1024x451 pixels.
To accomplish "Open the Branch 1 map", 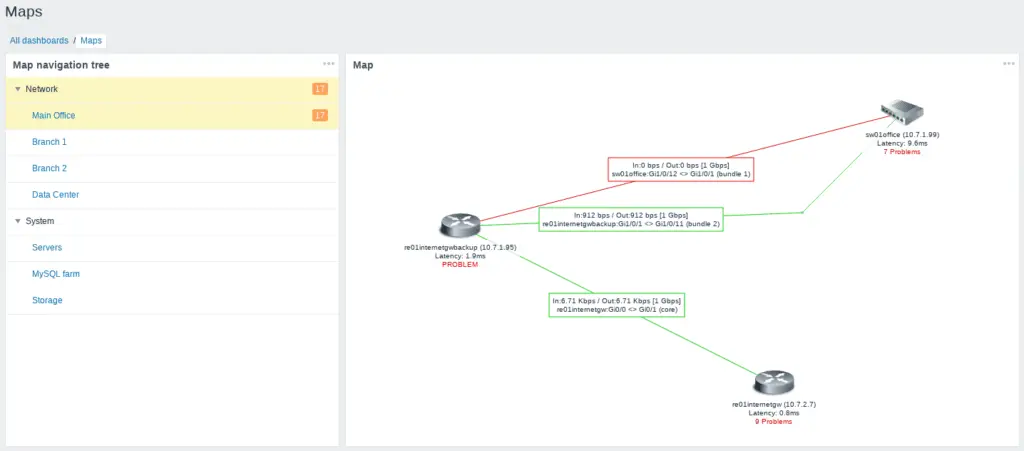I will pyautogui.click(x=50, y=142).
